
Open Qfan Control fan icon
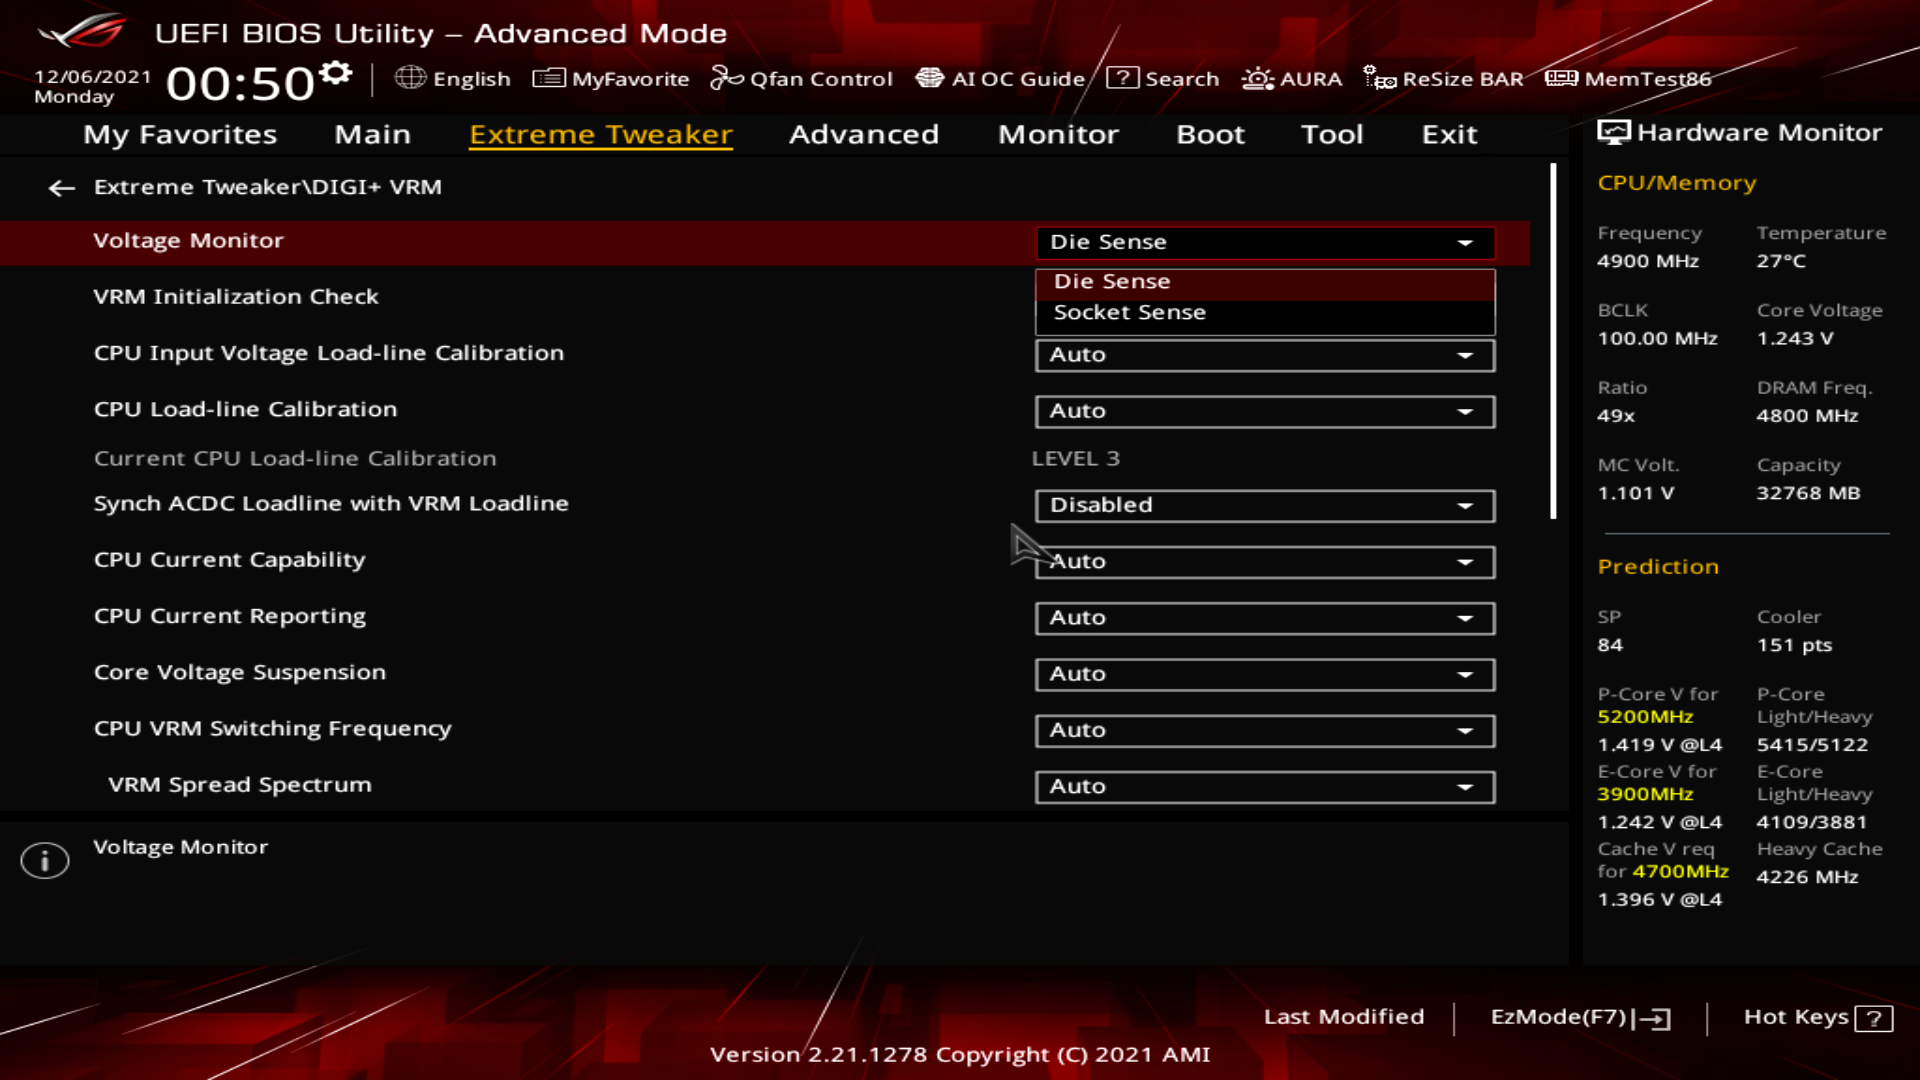[x=726, y=78]
